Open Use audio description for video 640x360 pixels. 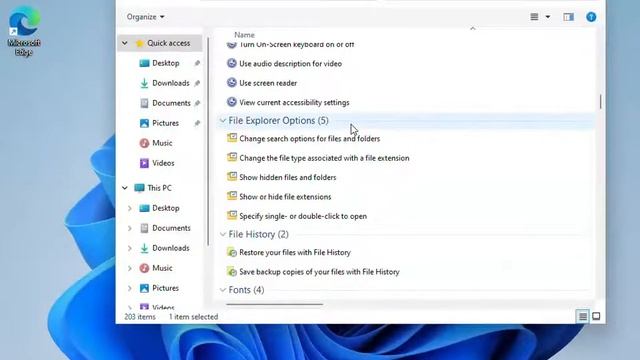(290, 64)
